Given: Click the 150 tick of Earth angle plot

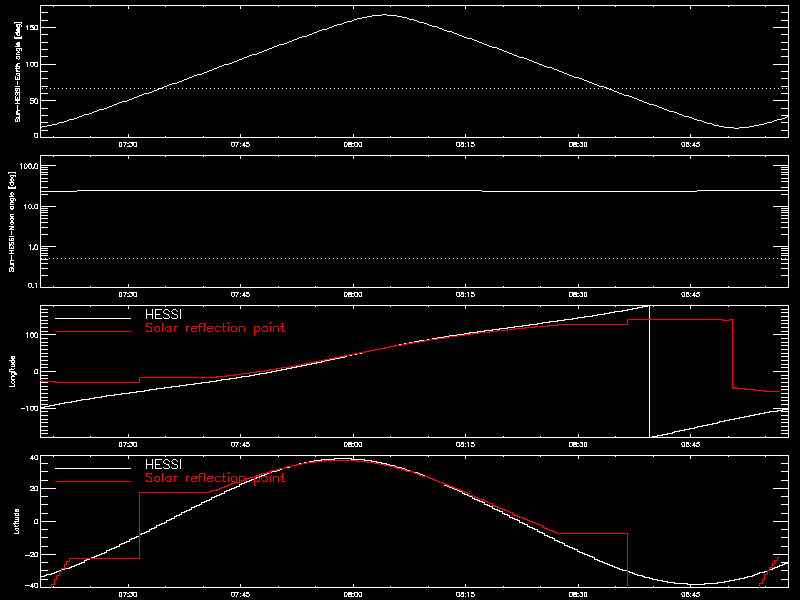Looking at the screenshot, I should pyautogui.click(x=32, y=28).
